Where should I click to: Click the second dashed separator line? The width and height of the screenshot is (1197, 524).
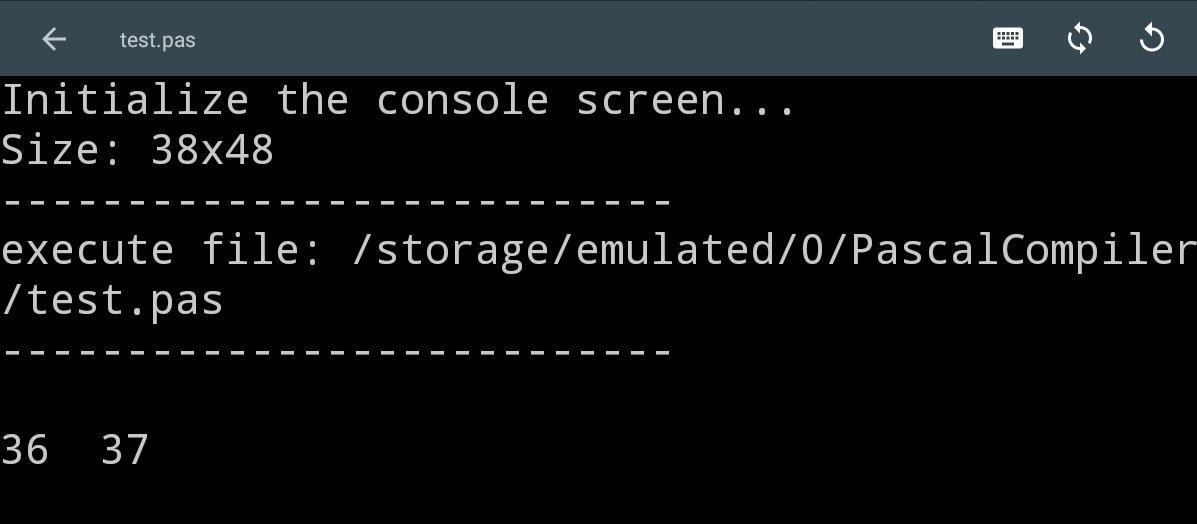pos(336,351)
